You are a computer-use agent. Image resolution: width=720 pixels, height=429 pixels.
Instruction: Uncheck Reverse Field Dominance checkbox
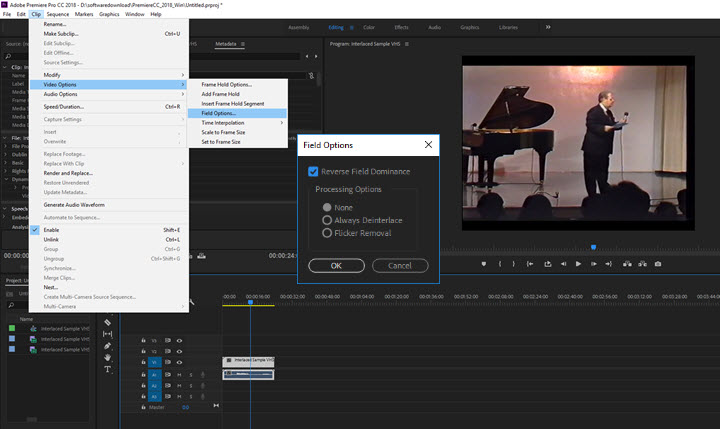[x=314, y=172]
